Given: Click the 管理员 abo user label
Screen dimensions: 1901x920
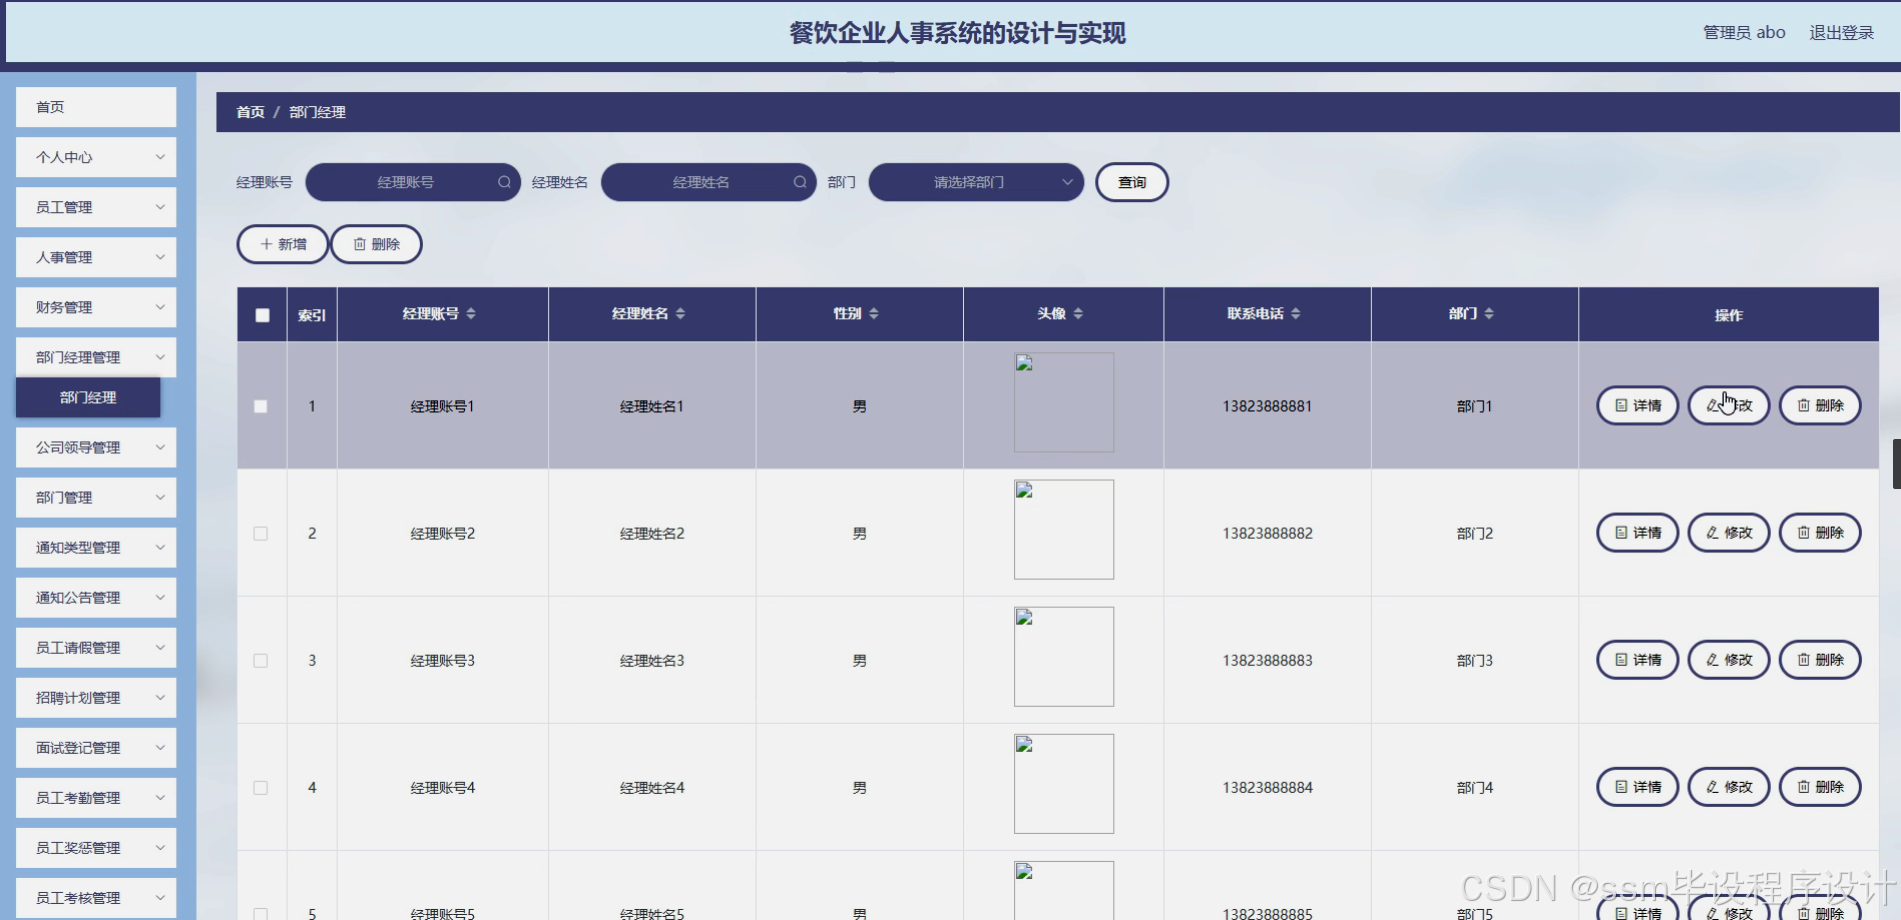Looking at the screenshot, I should coord(1744,32).
